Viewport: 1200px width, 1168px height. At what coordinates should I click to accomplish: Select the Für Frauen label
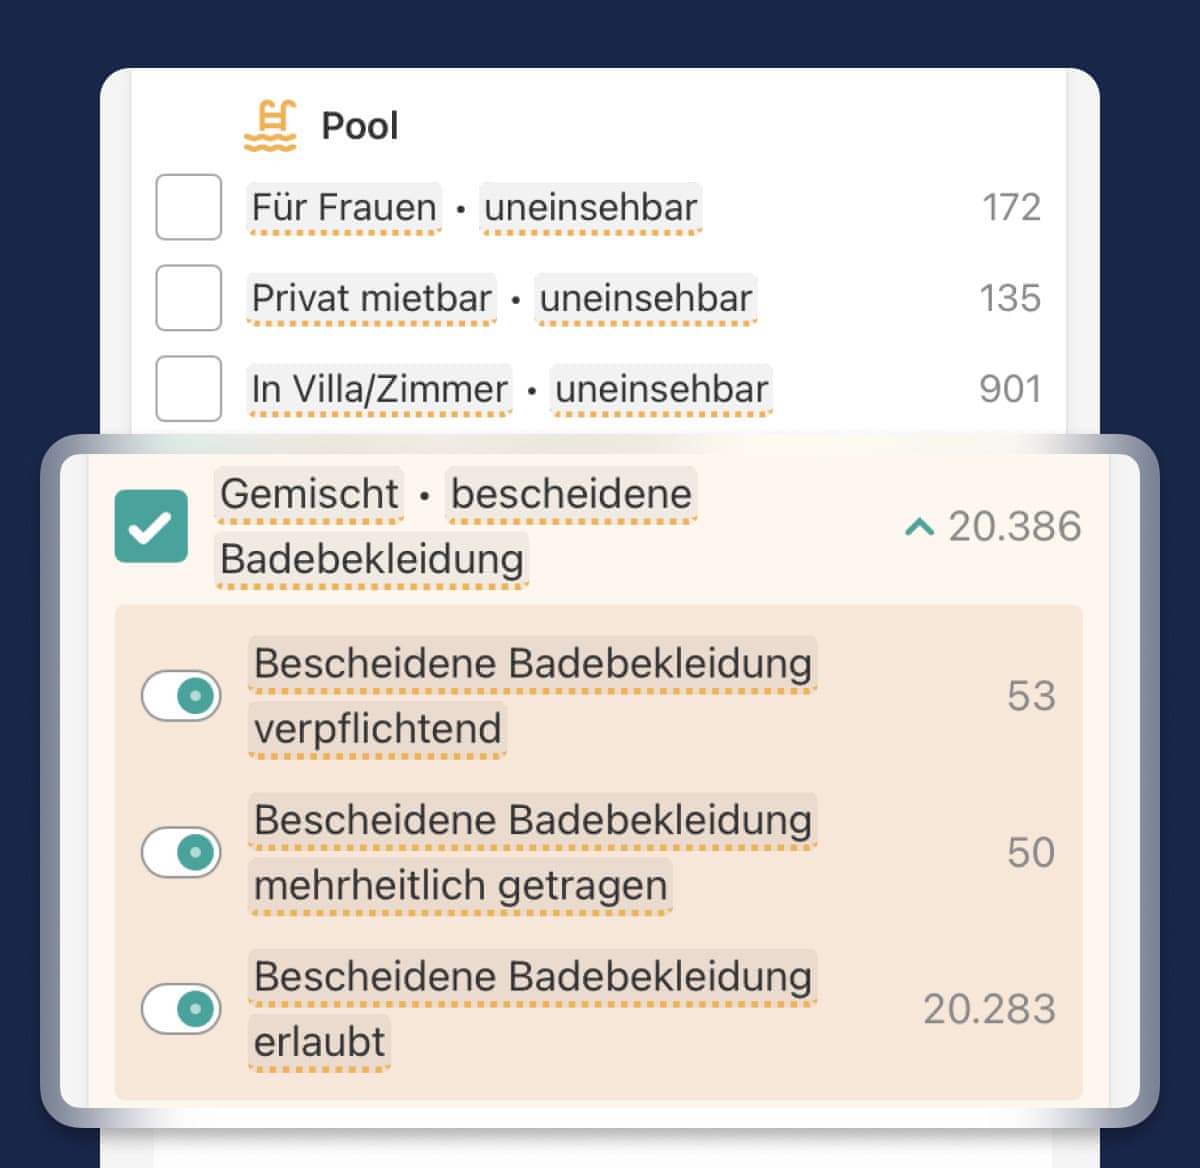coord(344,208)
